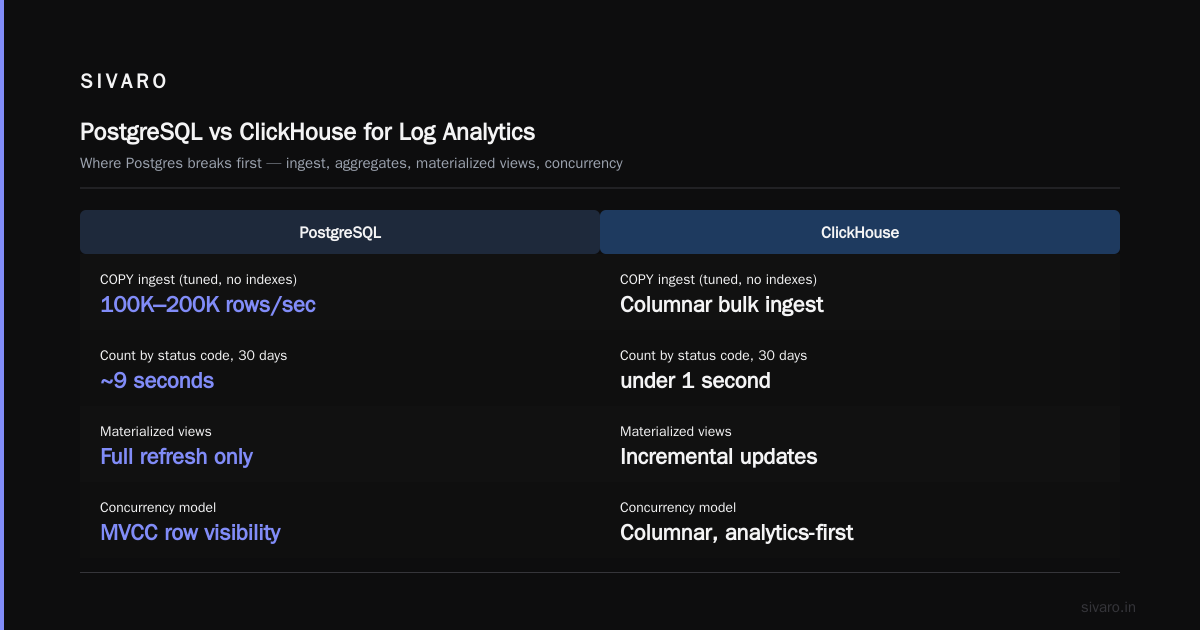
Task: Click 'MVCC row visibility' value
Action: point(190,533)
